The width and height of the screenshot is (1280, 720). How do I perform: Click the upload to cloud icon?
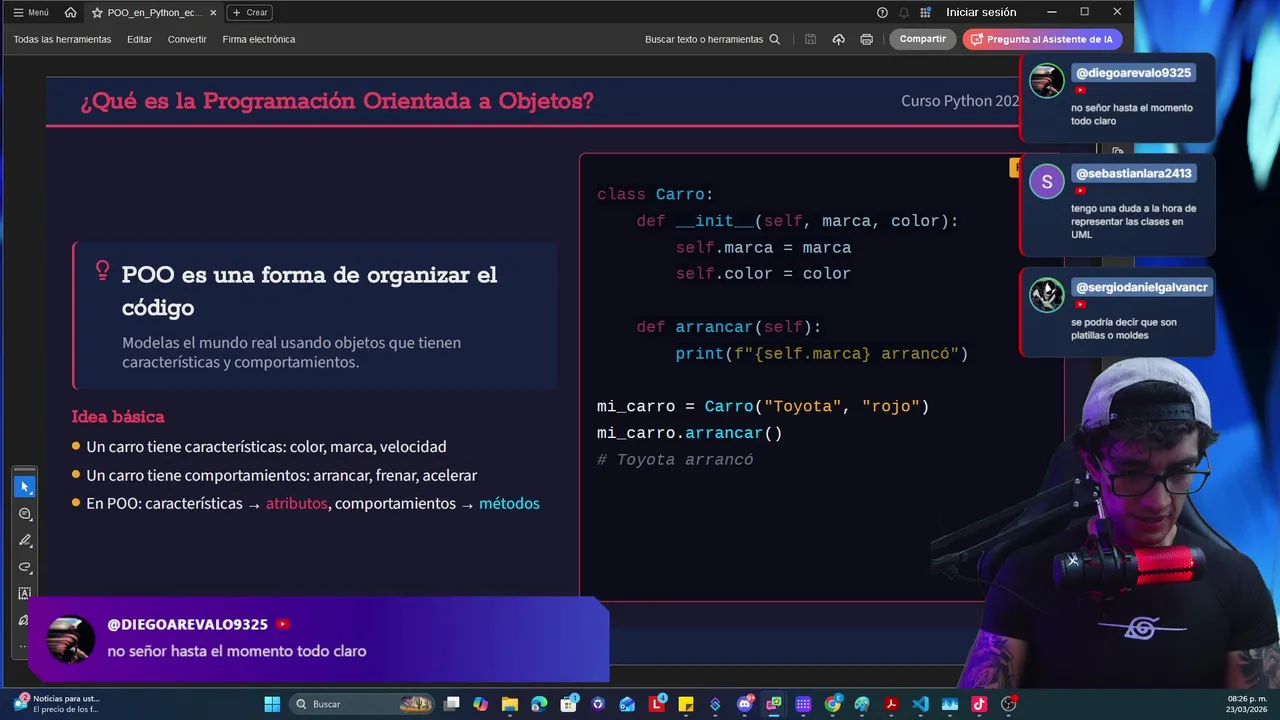click(838, 39)
